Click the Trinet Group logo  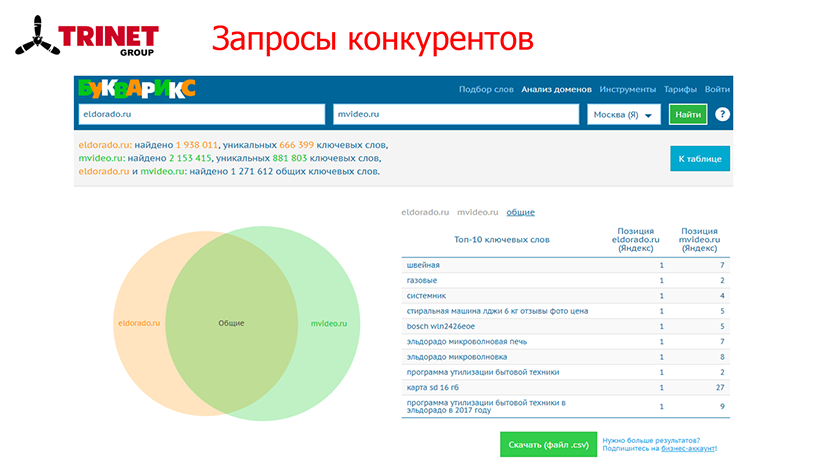pyautogui.click(x=87, y=36)
